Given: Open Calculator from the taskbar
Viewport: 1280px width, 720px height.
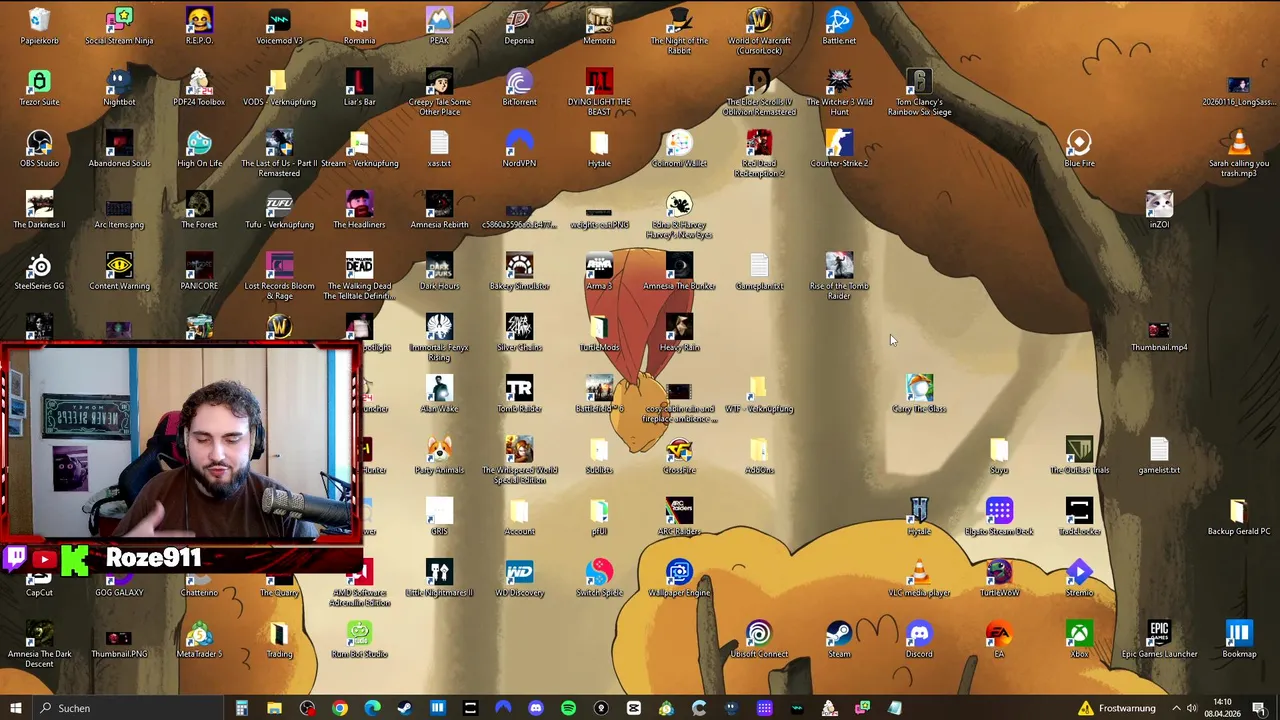Looking at the screenshot, I should [241, 708].
